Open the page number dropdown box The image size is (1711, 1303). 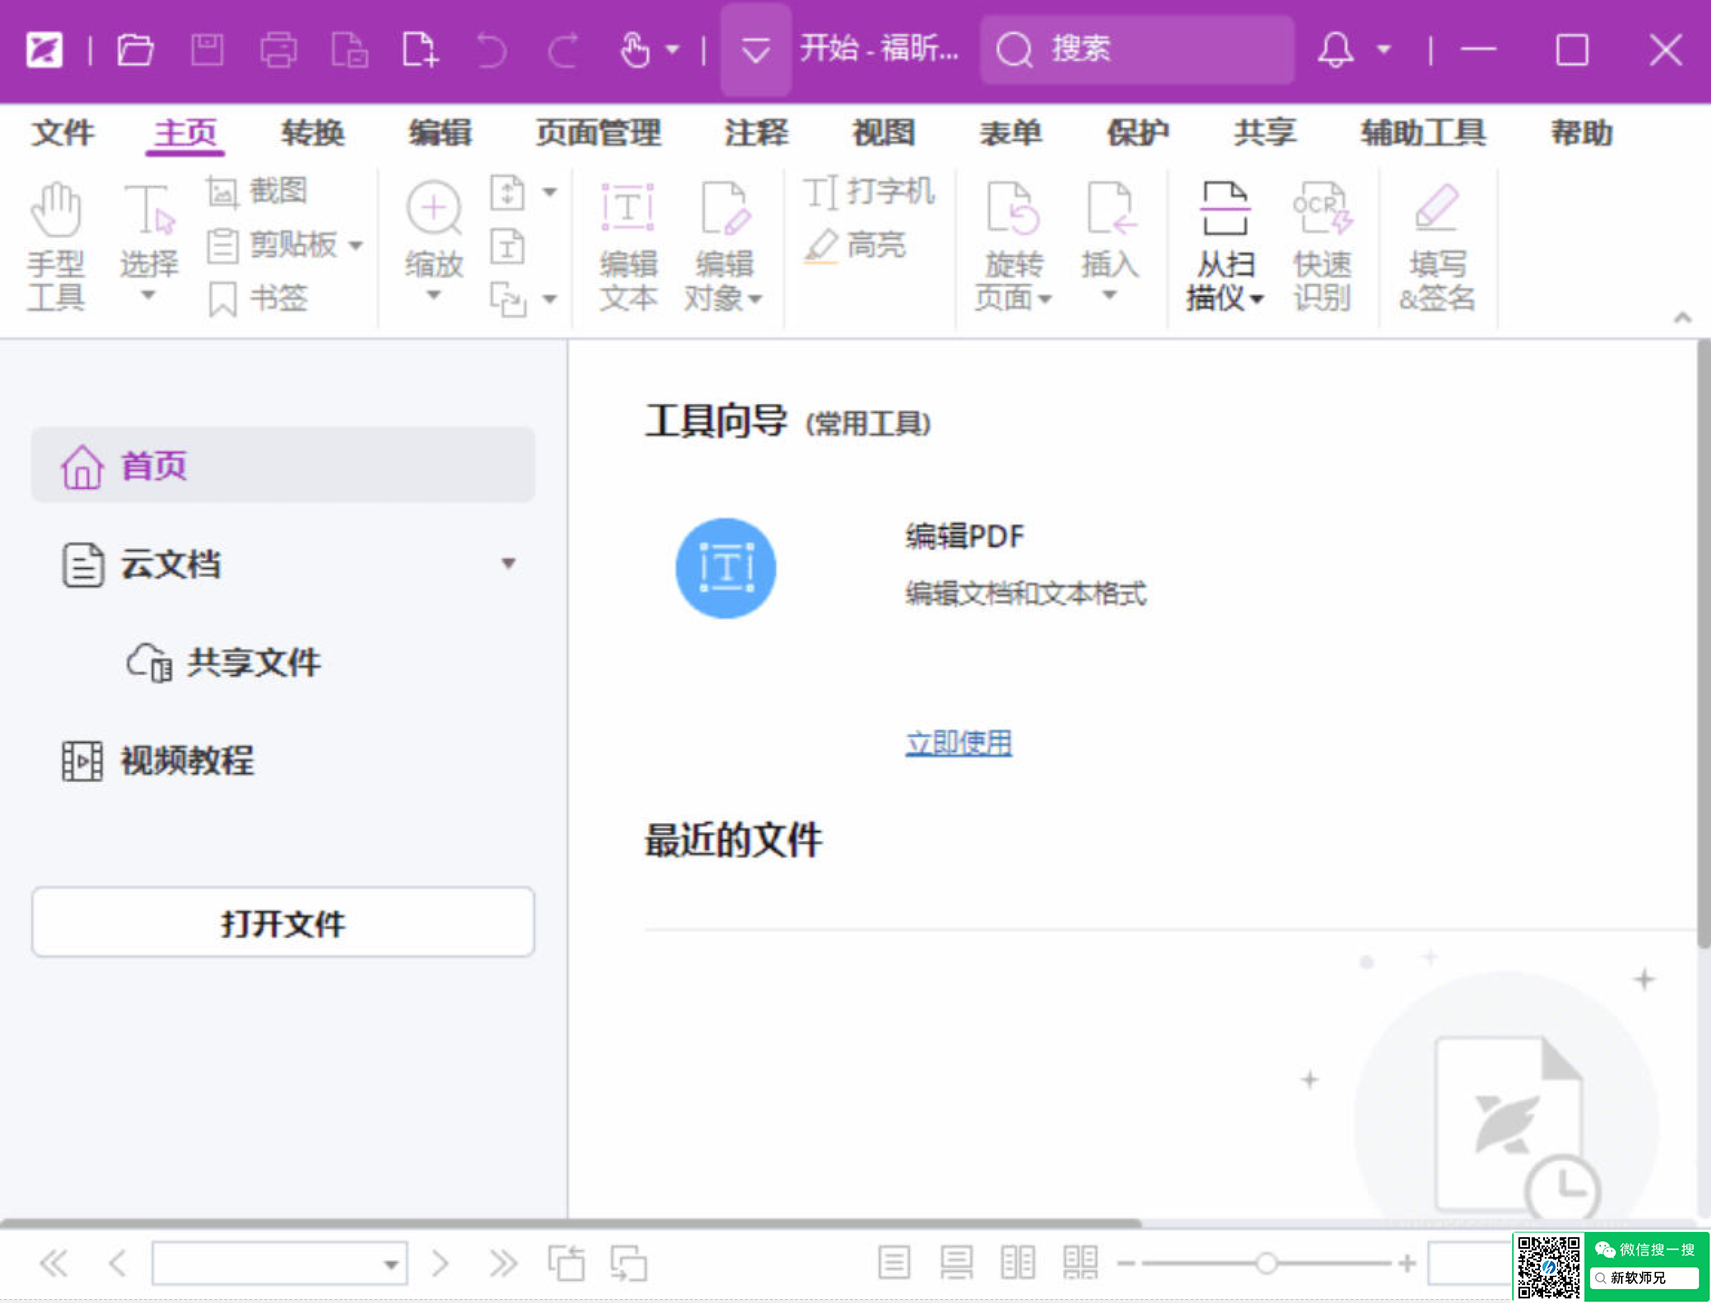pos(391,1265)
